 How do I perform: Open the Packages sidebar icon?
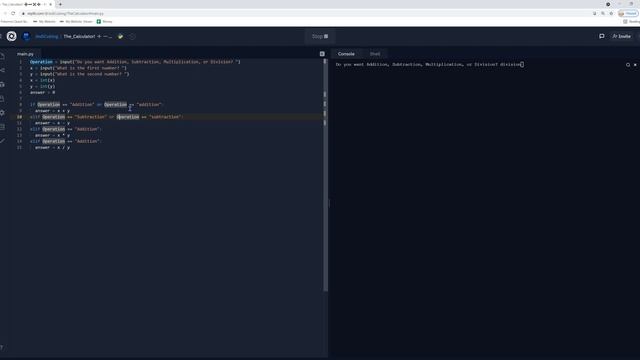pyautogui.click(x=2, y=84)
